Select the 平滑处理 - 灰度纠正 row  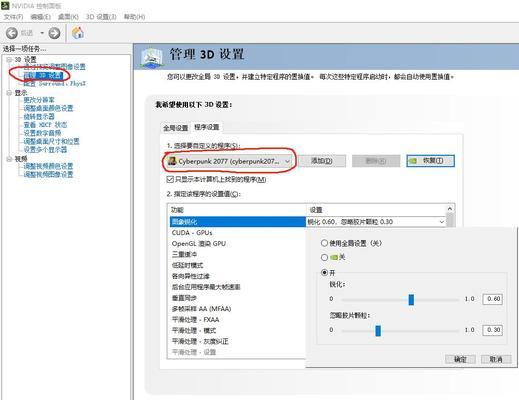tap(238, 341)
